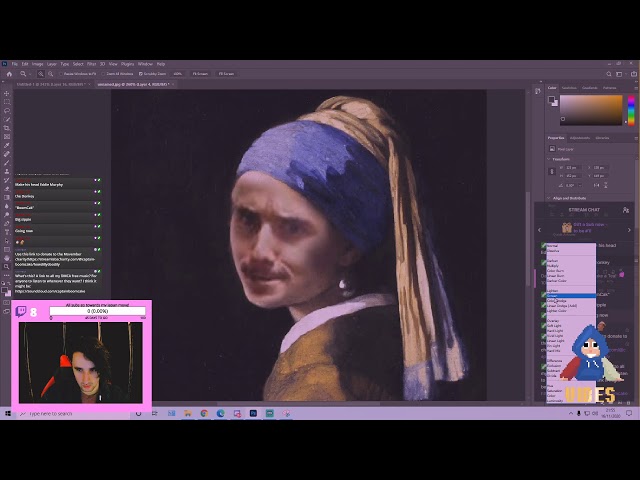Select the Lasso tool
Screen dimensions: 640x480
[x=7, y=111]
